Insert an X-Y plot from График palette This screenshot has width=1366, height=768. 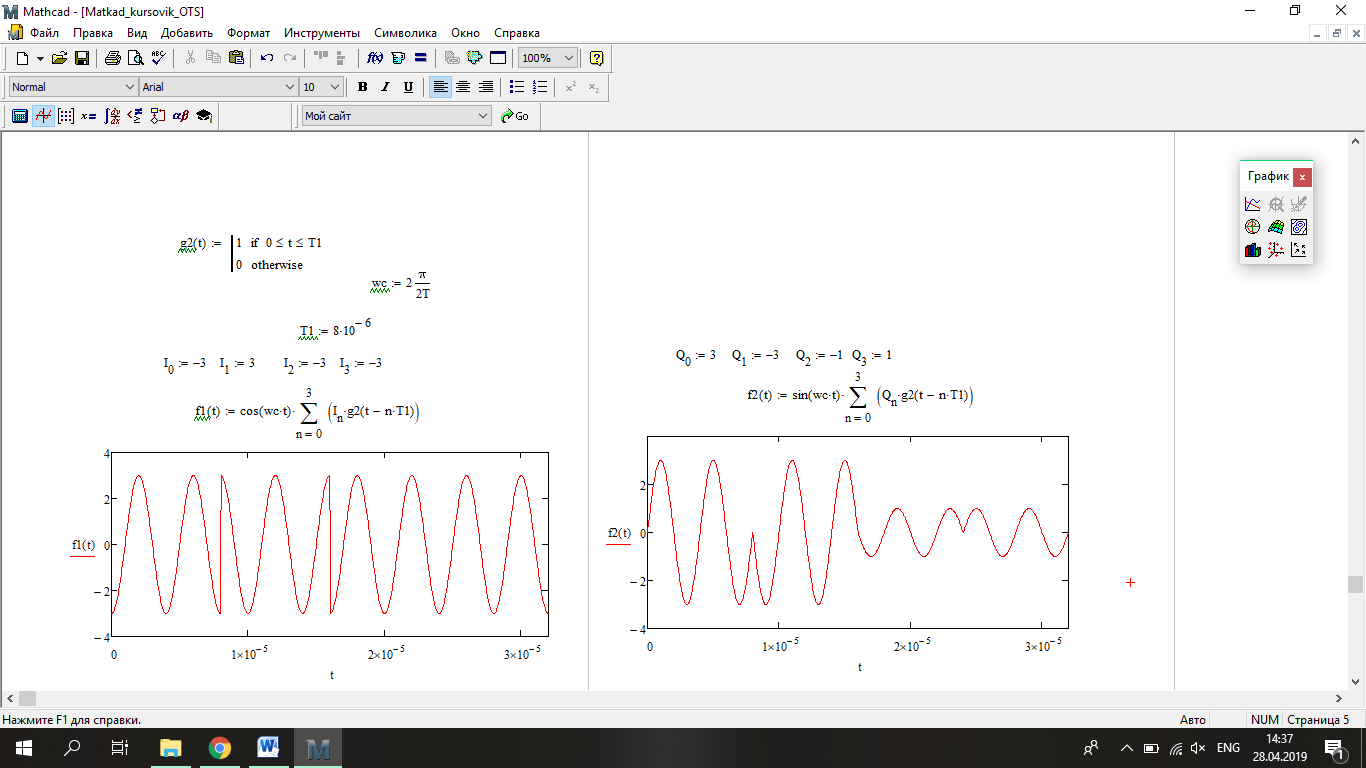(x=1253, y=204)
